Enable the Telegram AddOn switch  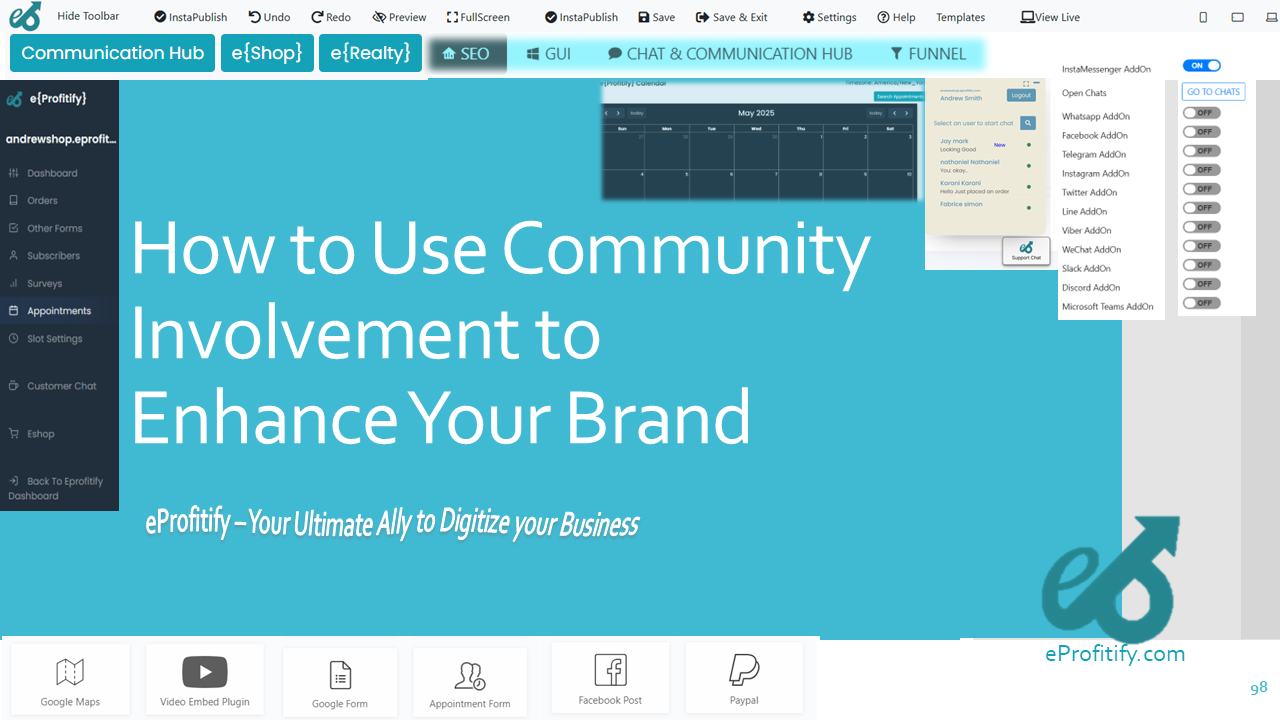point(1201,151)
